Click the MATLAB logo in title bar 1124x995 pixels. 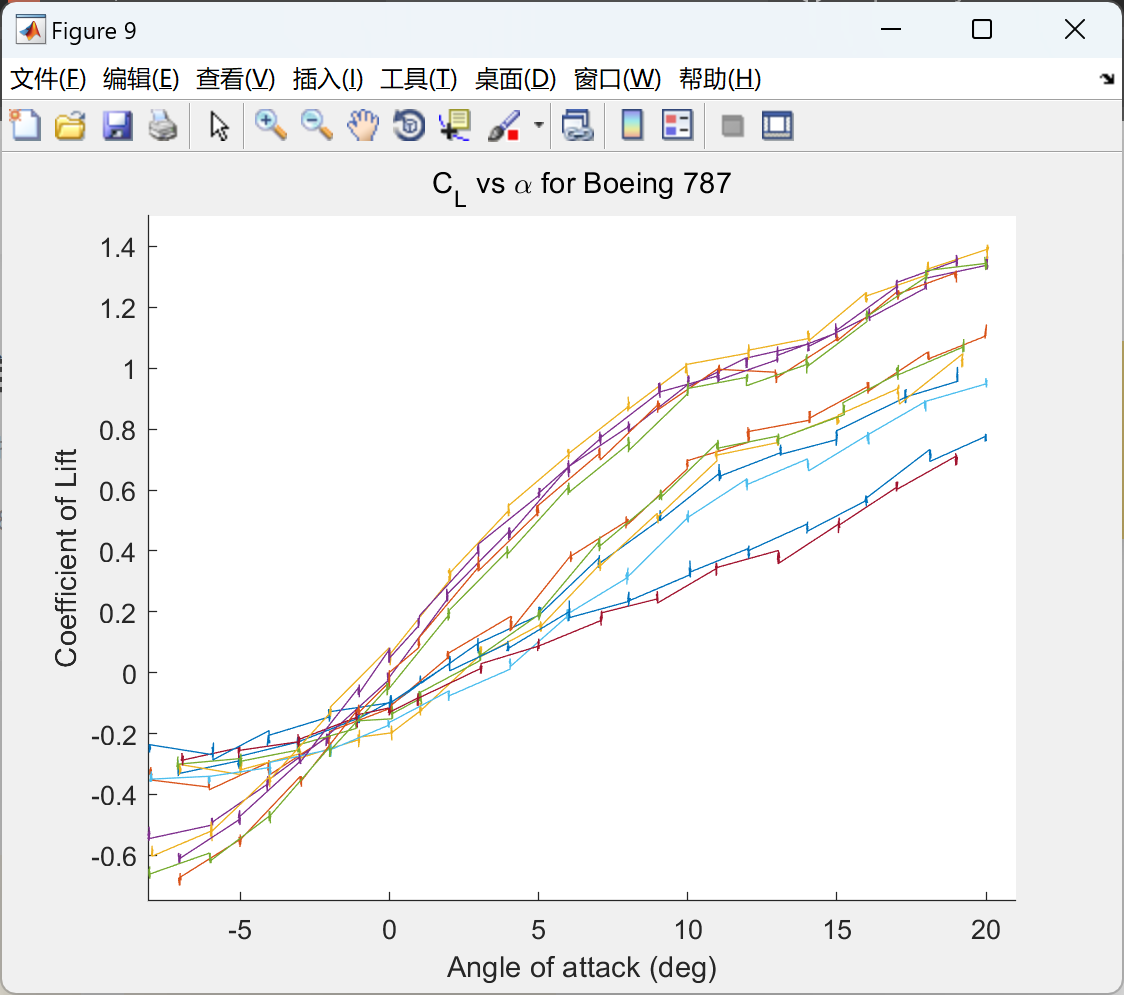pos(31,29)
